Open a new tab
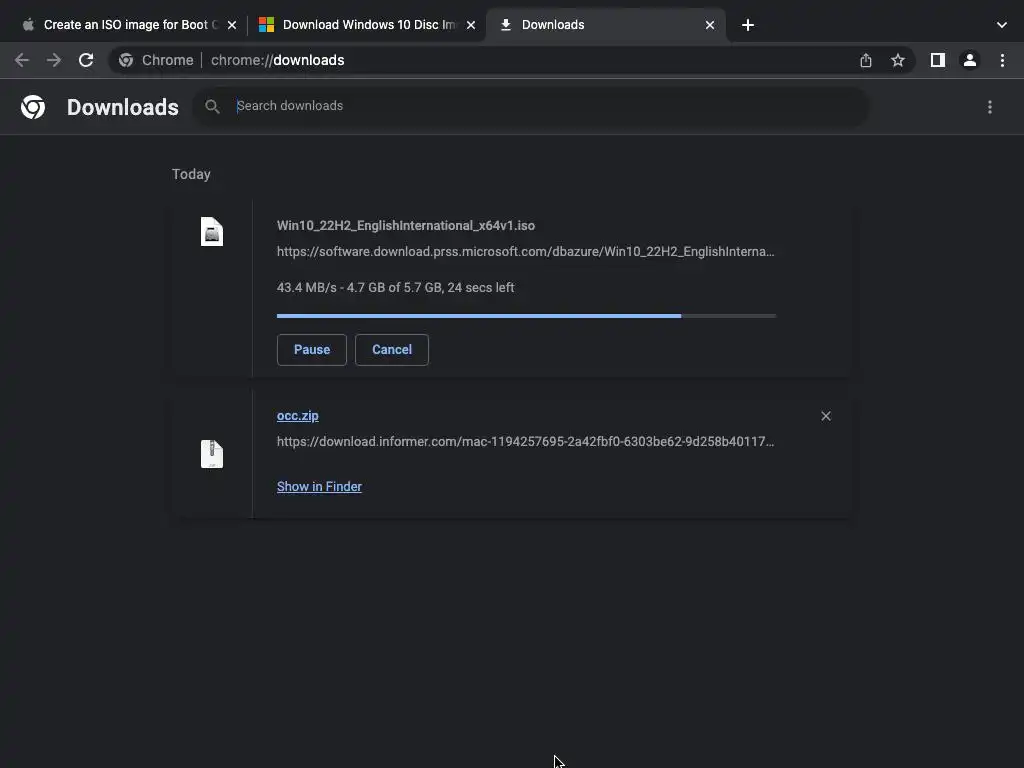The image size is (1024, 768). point(748,25)
